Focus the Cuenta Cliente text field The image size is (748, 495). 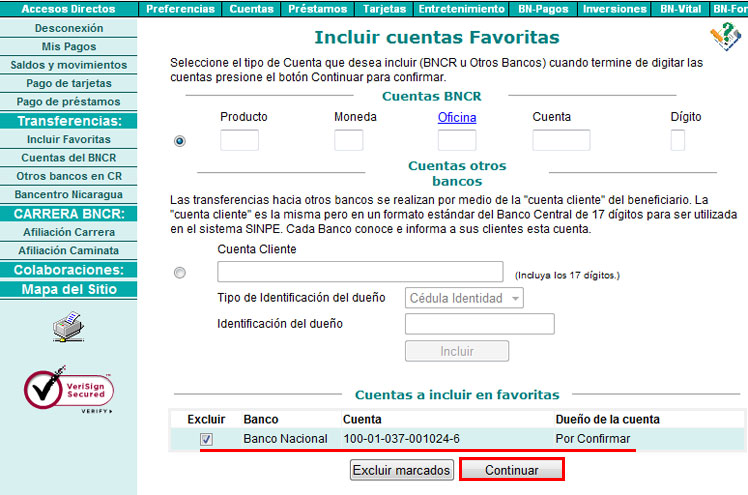pos(360,272)
